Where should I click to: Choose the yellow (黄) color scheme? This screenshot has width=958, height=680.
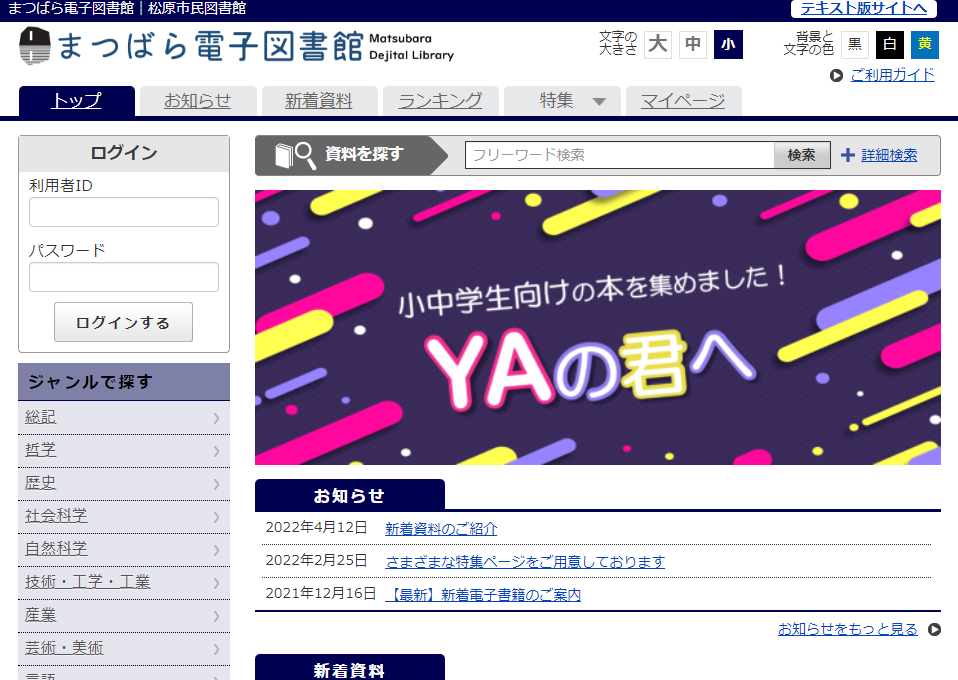(925, 45)
